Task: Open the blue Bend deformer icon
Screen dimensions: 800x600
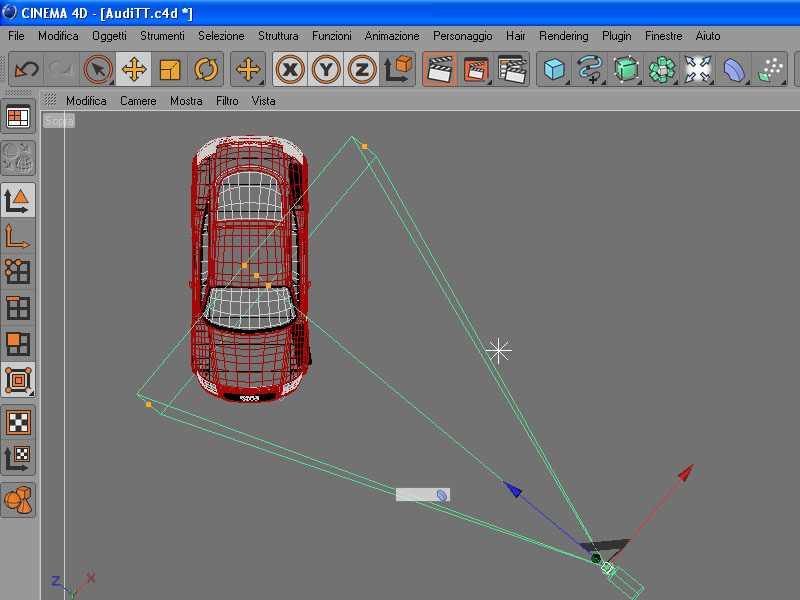Action: click(x=733, y=69)
